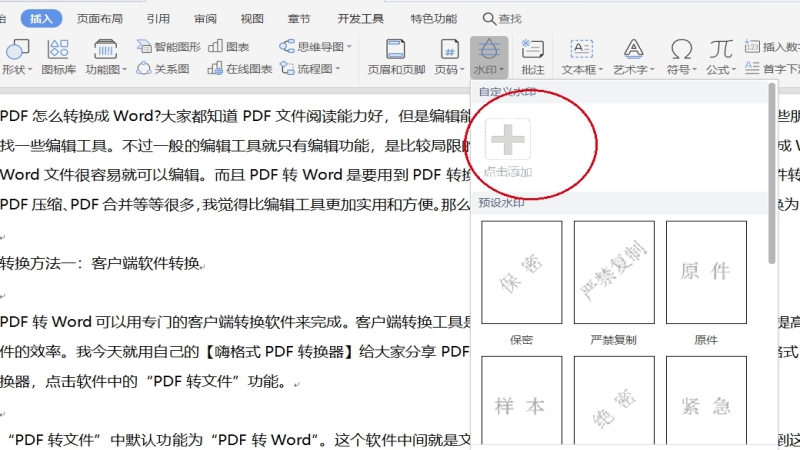The height and width of the screenshot is (450, 800).
Task: Select the 保密 preset watermark thumbnail
Action: (521, 270)
